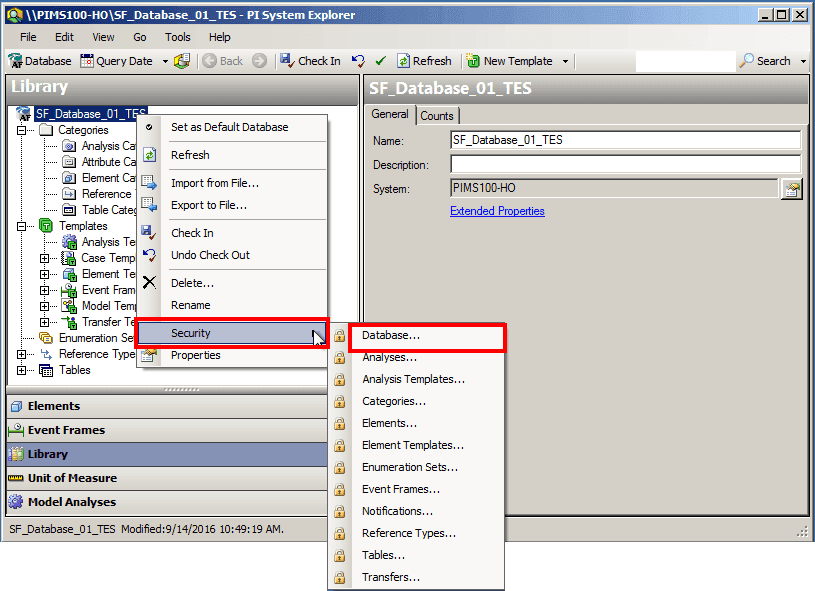Switch to the Counts tab
The height and width of the screenshot is (591, 815).
[437, 115]
